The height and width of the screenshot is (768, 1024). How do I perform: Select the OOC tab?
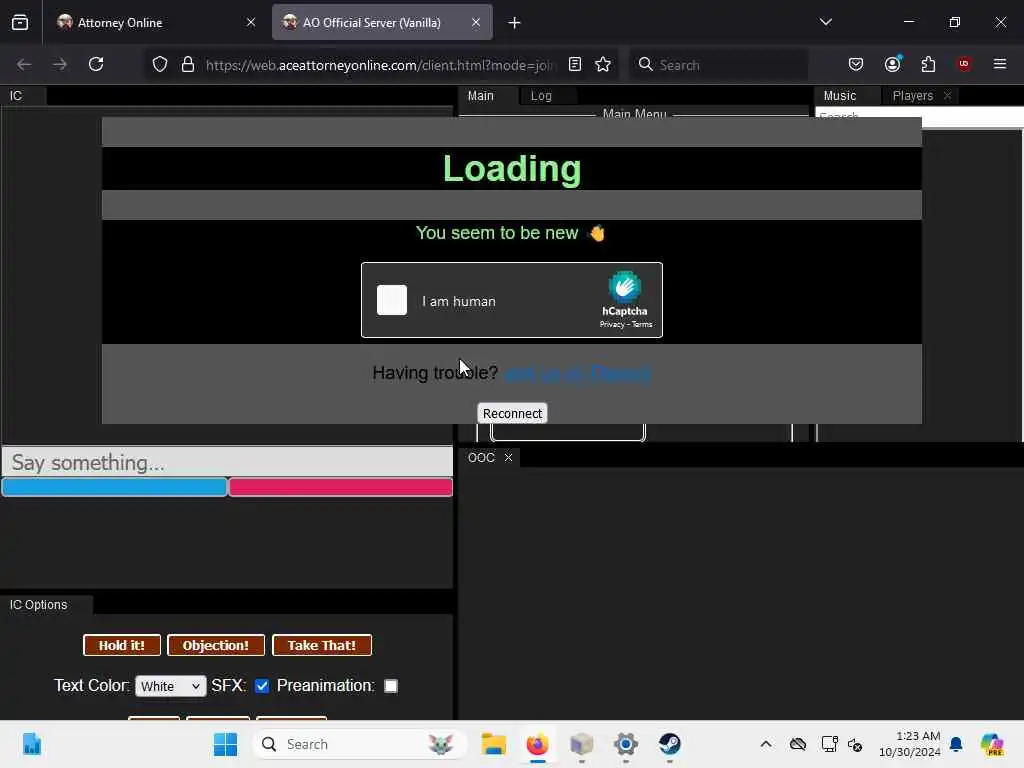481,458
